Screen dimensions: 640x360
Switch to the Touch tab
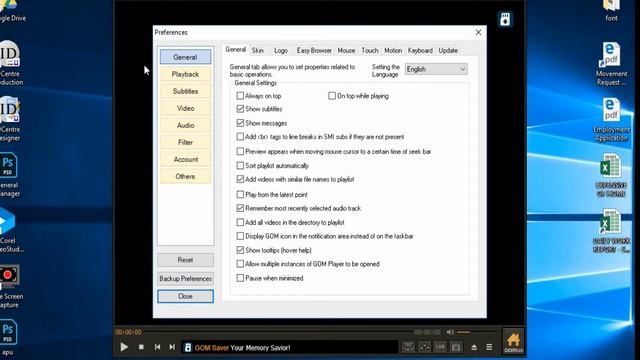pyautogui.click(x=370, y=51)
